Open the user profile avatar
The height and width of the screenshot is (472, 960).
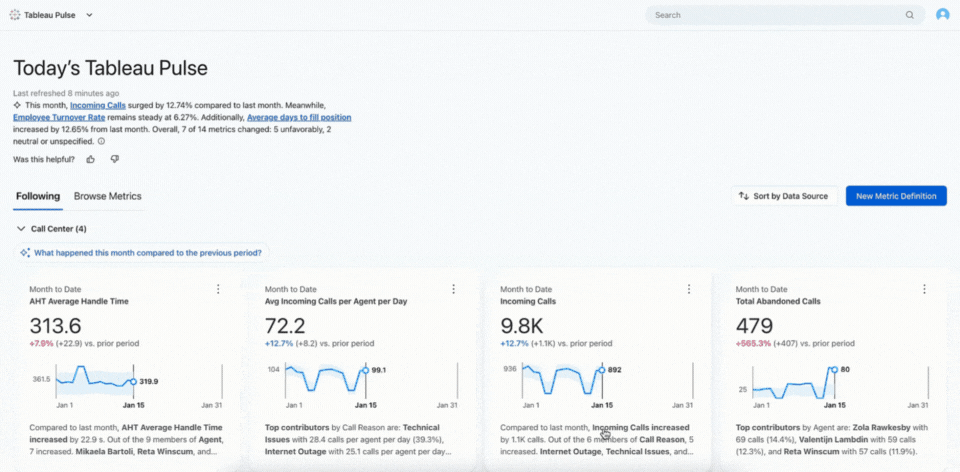[x=942, y=15]
